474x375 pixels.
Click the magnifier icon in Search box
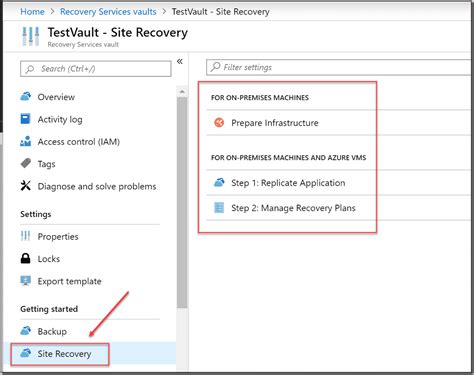[30, 69]
